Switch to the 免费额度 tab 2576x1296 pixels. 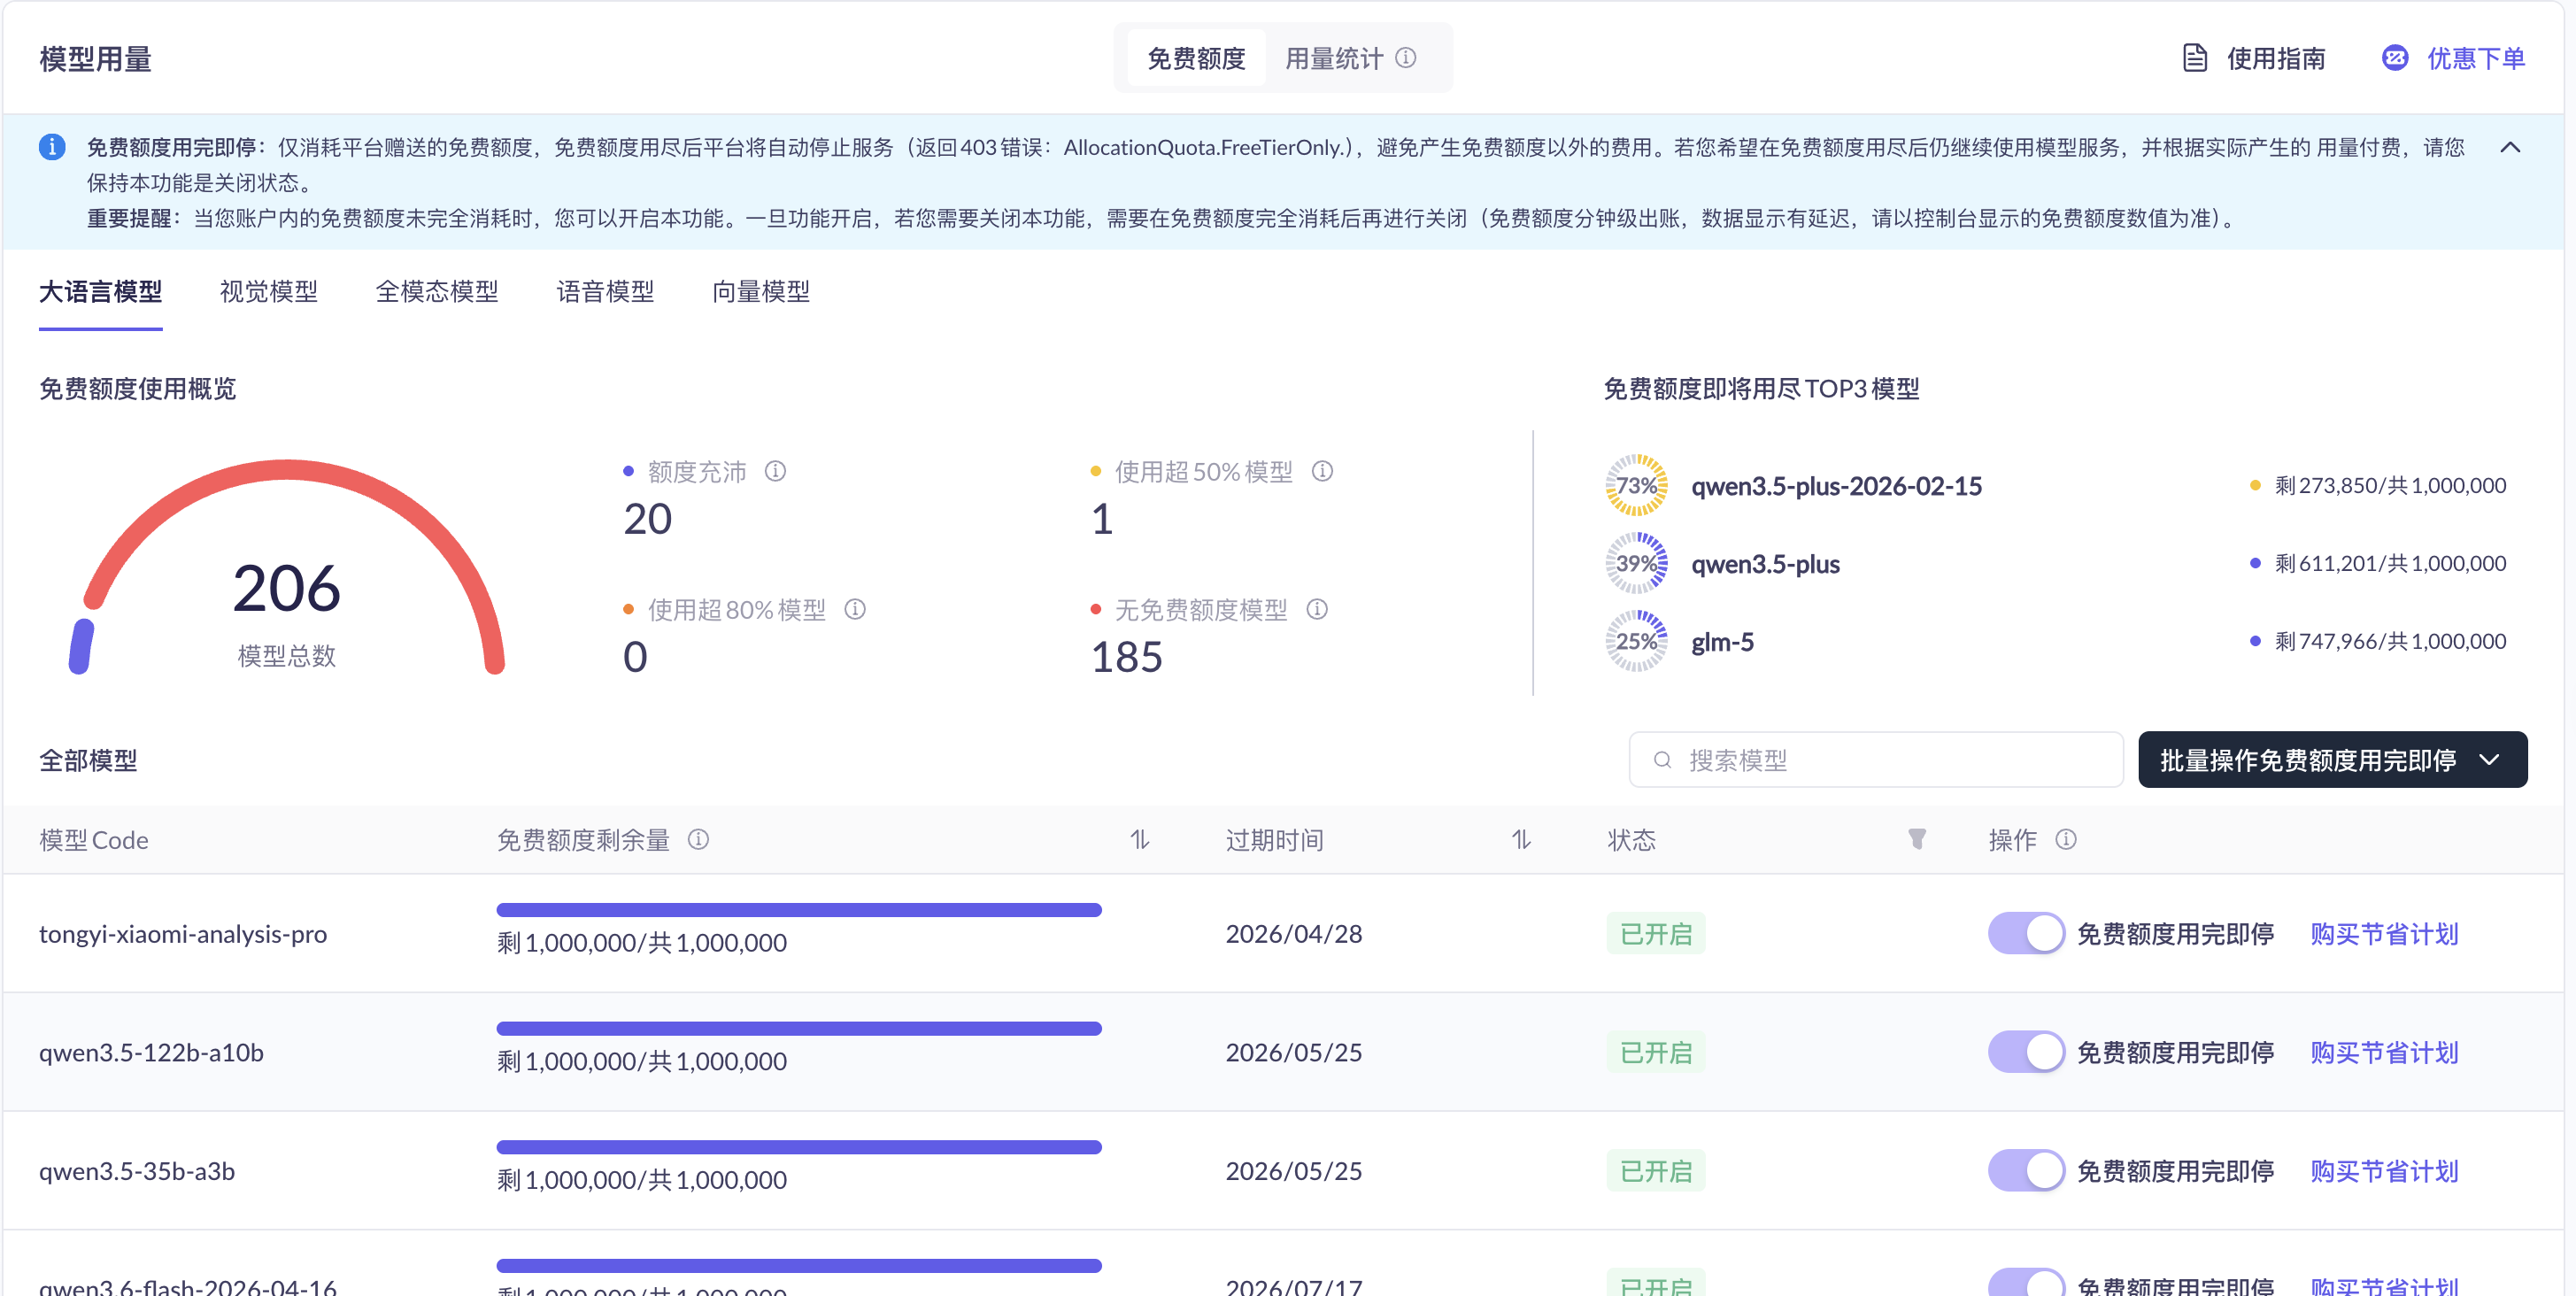click(x=1196, y=58)
